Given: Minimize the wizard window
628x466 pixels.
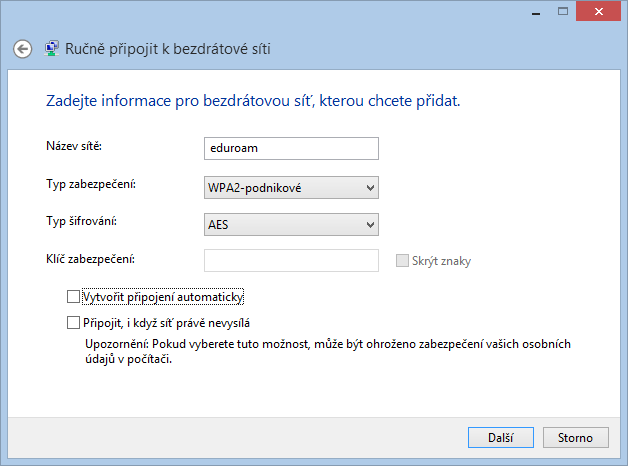Looking at the screenshot, I should coord(536,12).
